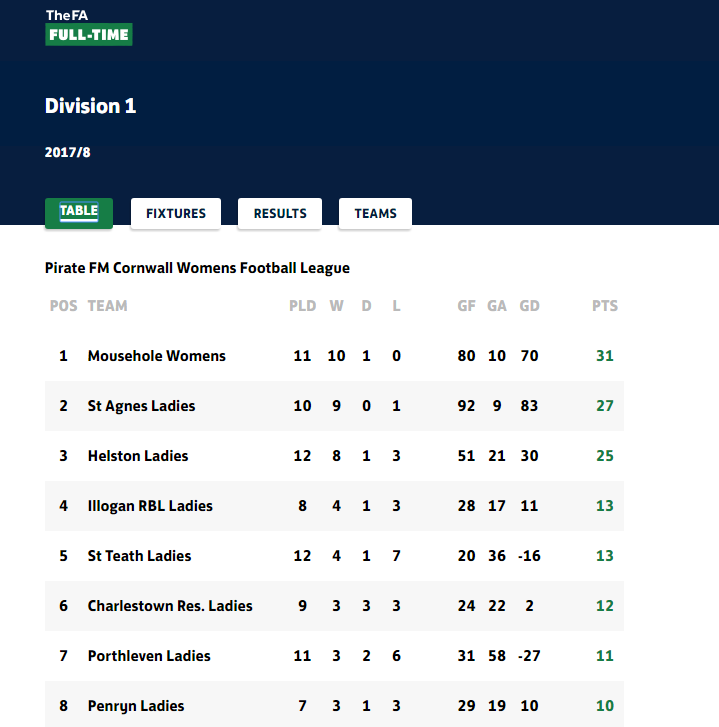
Task: Click The FA Full-Time logo
Action: point(89,27)
